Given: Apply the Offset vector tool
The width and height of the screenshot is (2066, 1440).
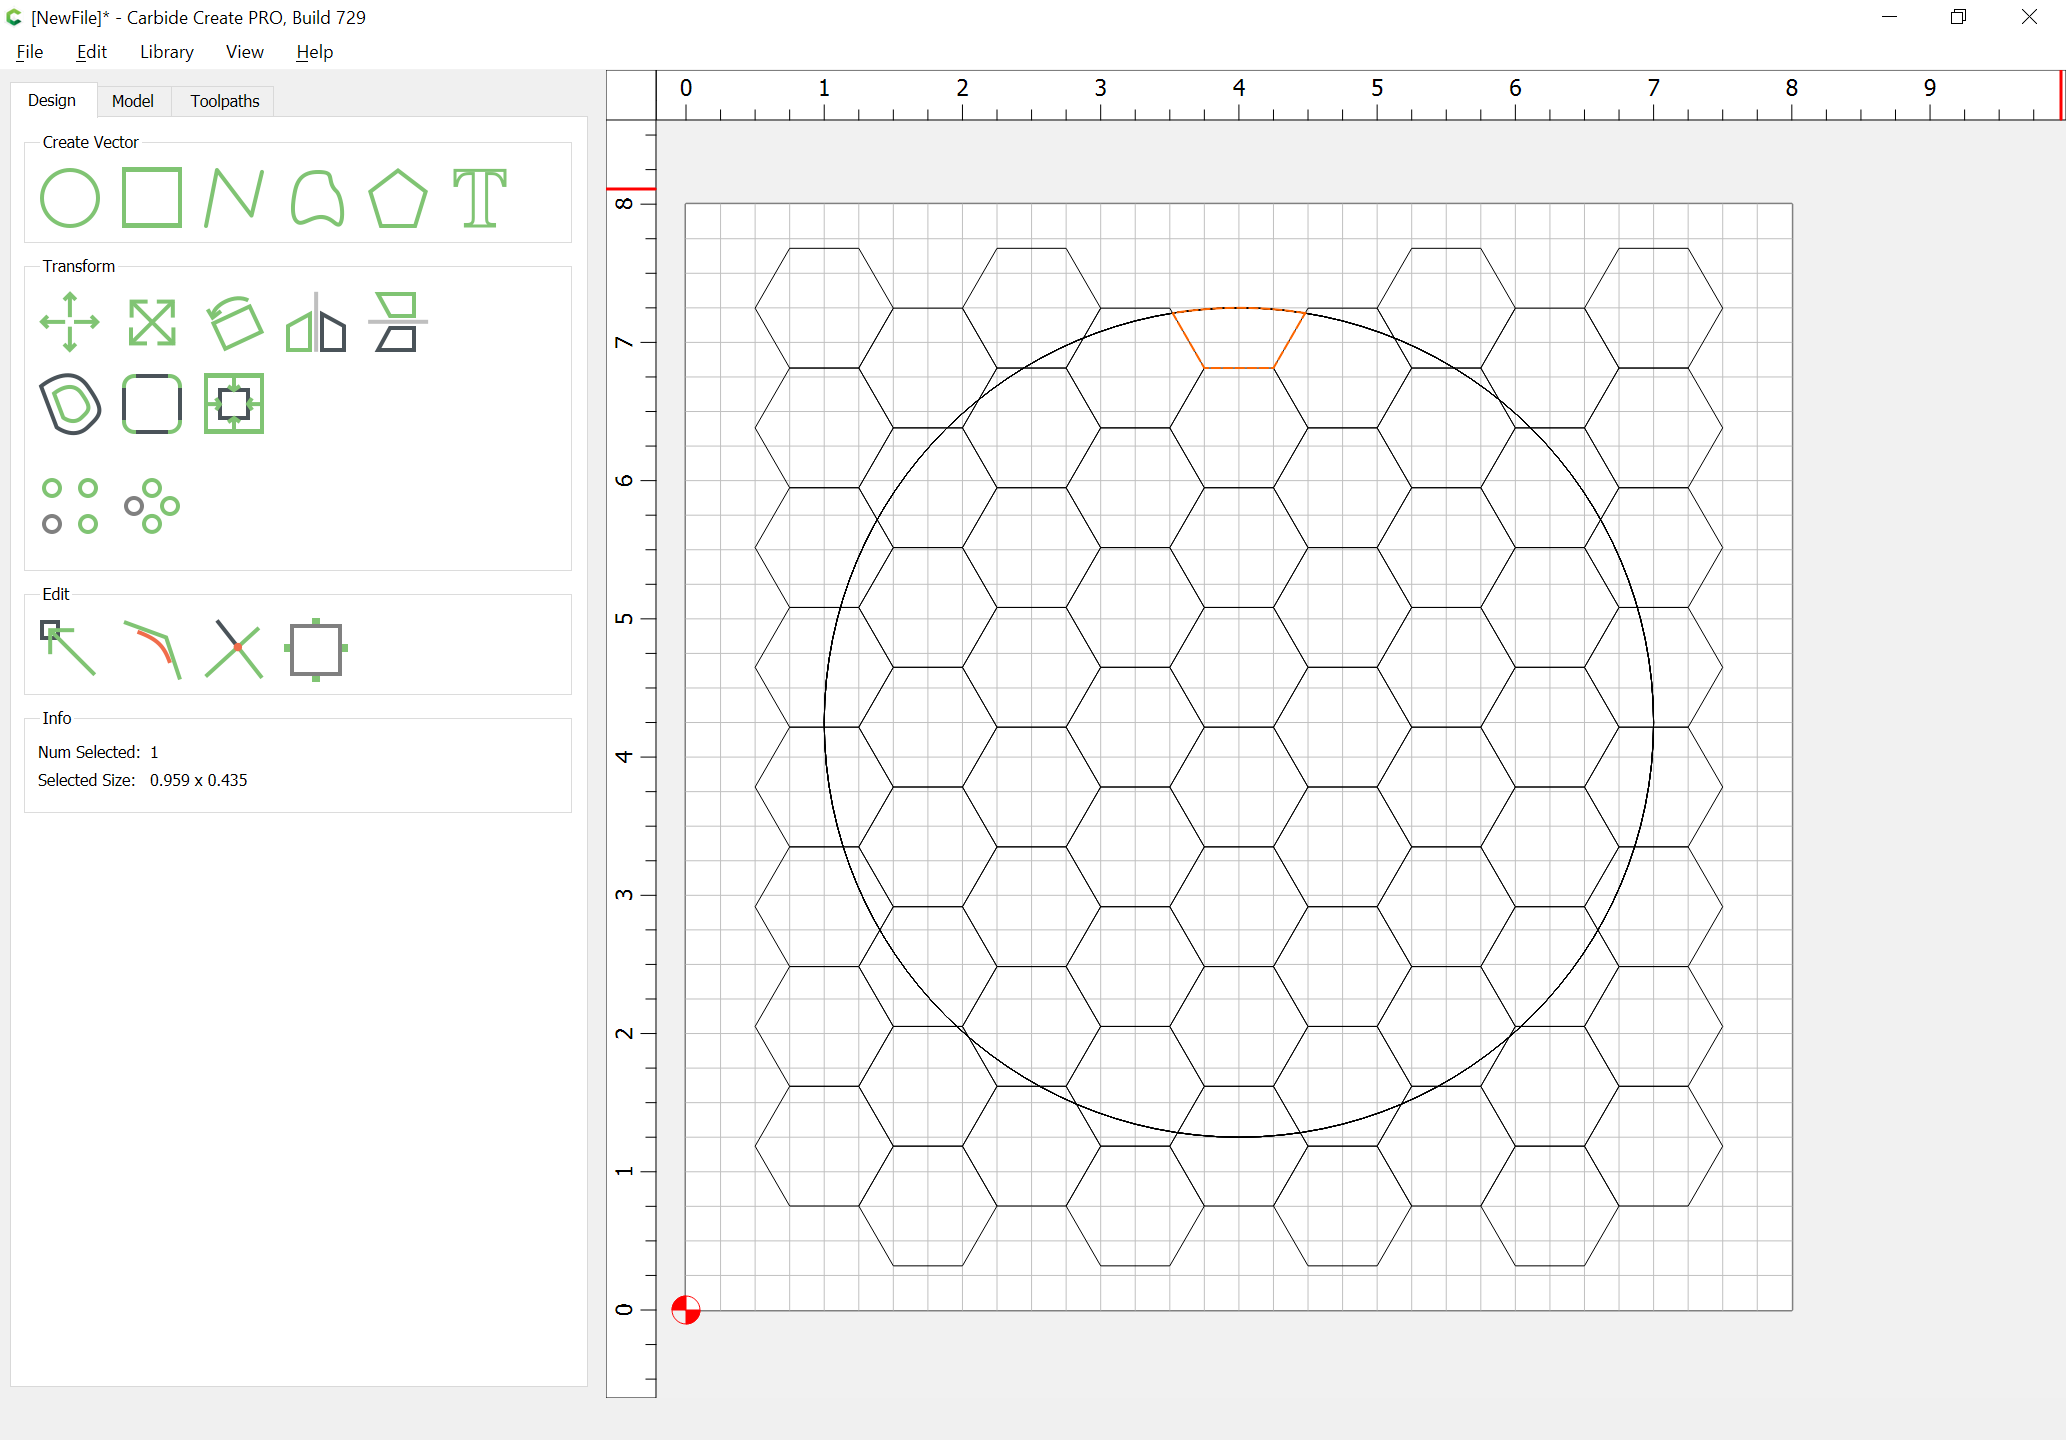Looking at the screenshot, I should [69, 404].
